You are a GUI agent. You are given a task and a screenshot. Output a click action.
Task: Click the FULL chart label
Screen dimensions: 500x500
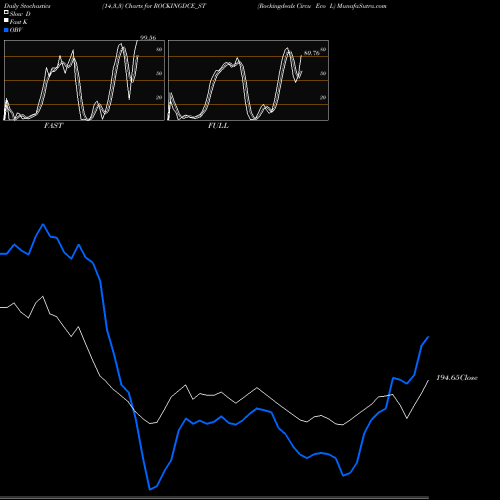(218, 126)
